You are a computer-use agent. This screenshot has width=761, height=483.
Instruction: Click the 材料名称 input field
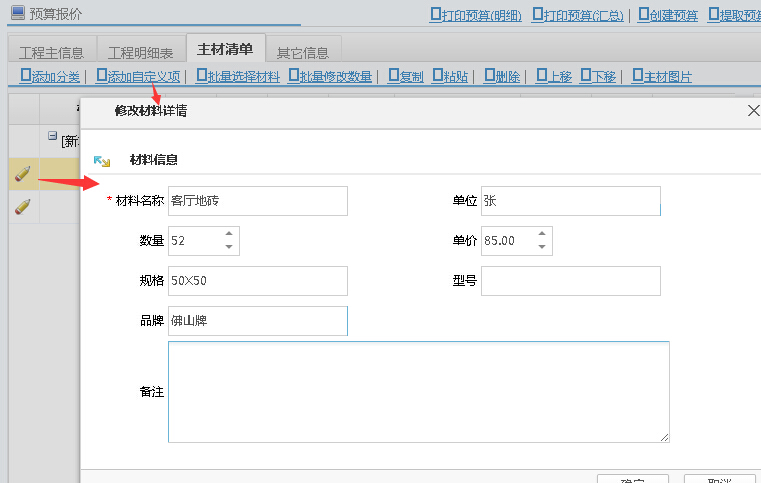pyautogui.click(x=258, y=201)
